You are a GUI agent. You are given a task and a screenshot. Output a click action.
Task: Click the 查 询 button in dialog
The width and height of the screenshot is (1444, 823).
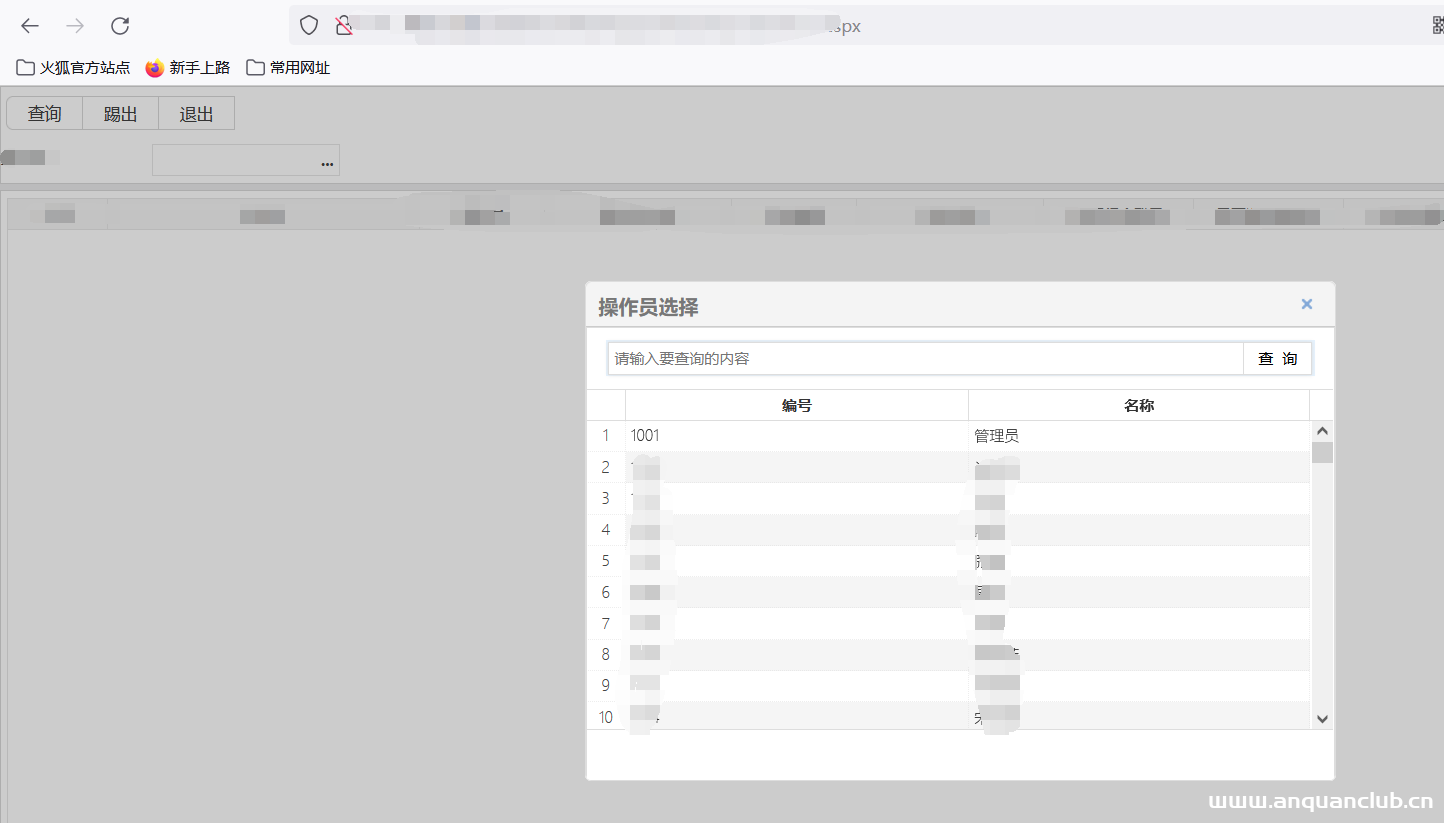coord(1277,359)
